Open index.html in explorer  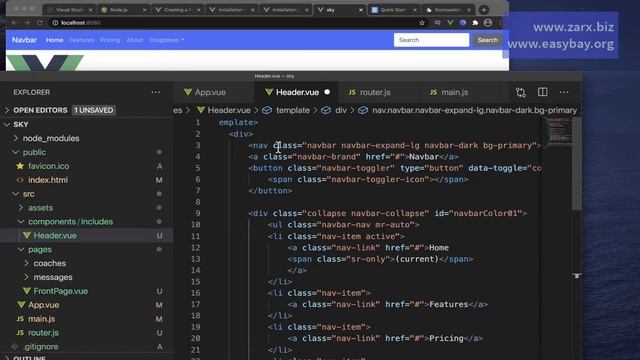click(48, 180)
